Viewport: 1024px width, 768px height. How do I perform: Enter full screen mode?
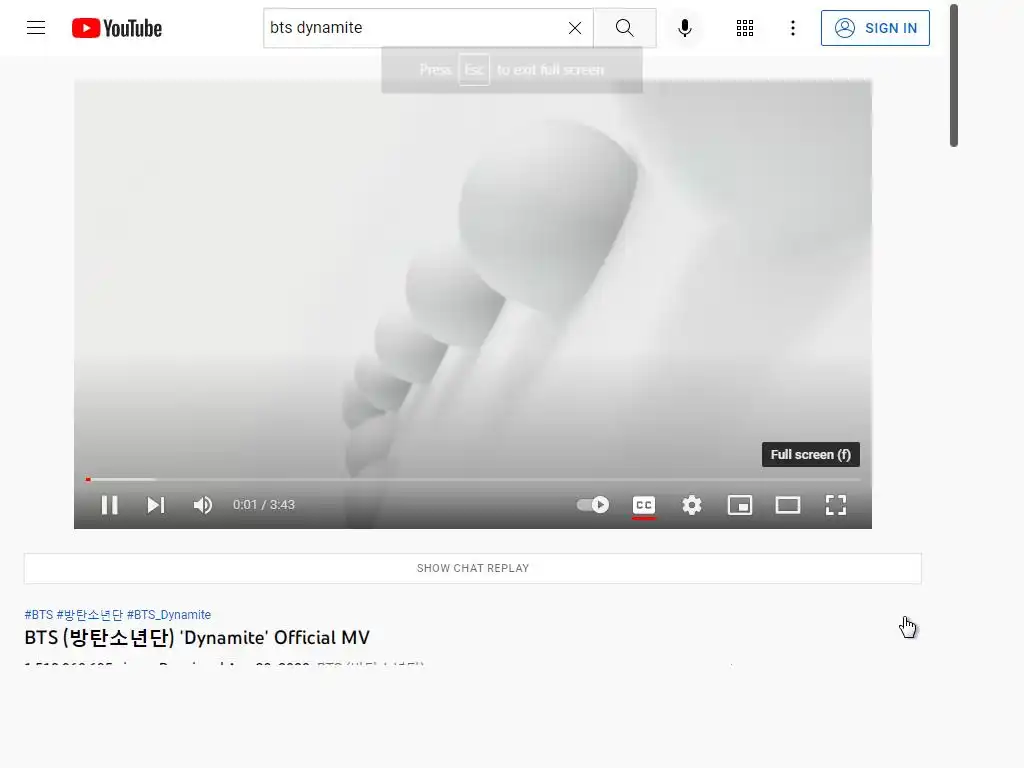tap(836, 505)
